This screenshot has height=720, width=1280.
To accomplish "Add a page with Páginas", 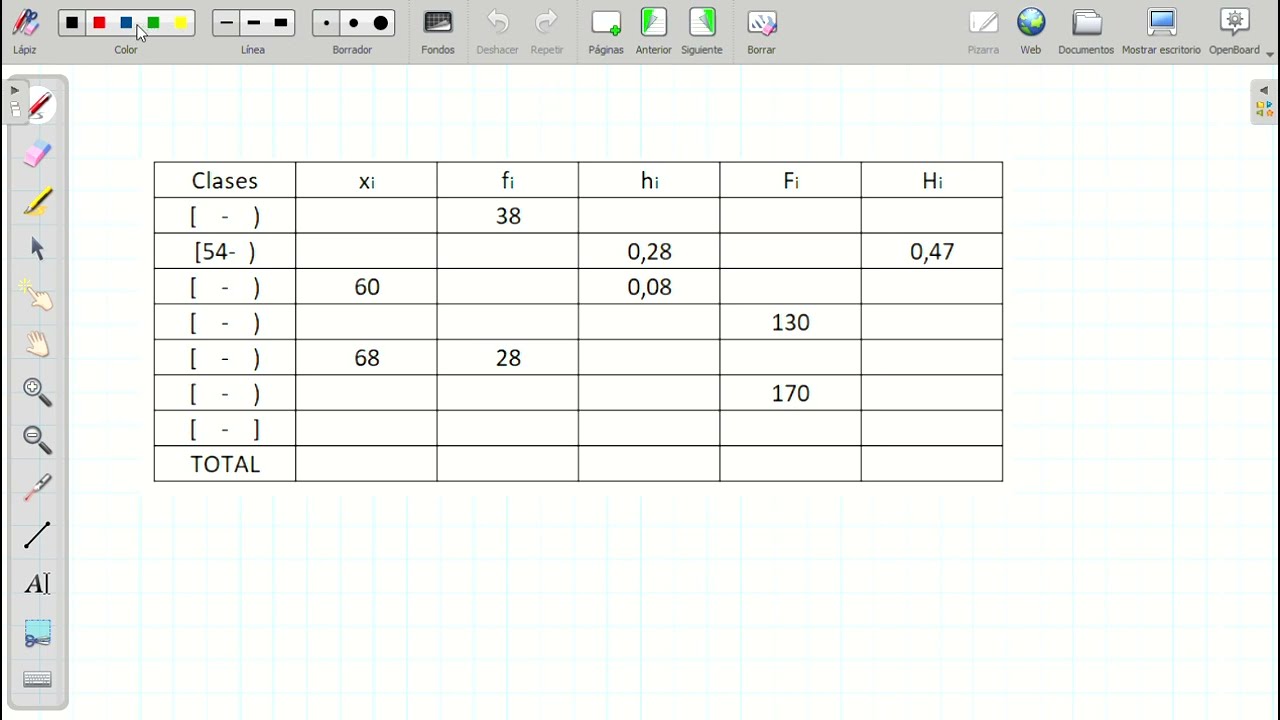I will [606, 31].
